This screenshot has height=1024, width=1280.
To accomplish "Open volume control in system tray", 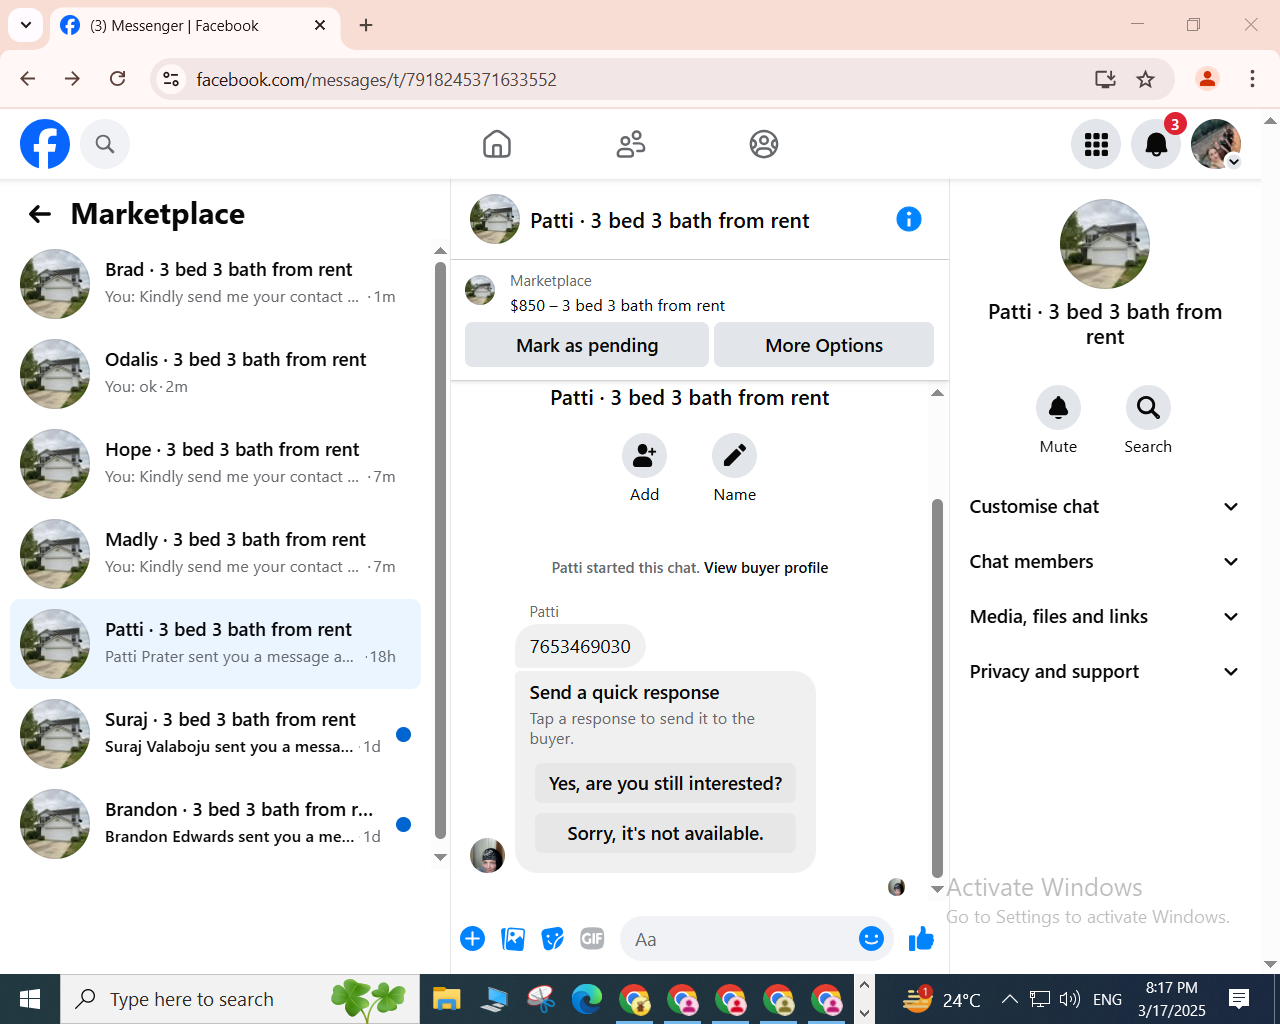I will [x=1069, y=999].
